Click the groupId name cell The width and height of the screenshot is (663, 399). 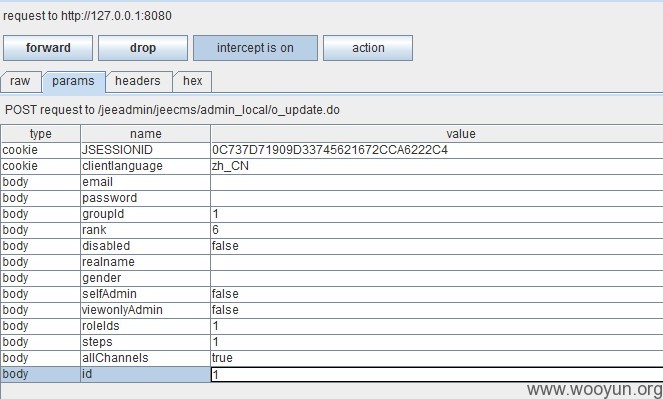pos(145,214)
